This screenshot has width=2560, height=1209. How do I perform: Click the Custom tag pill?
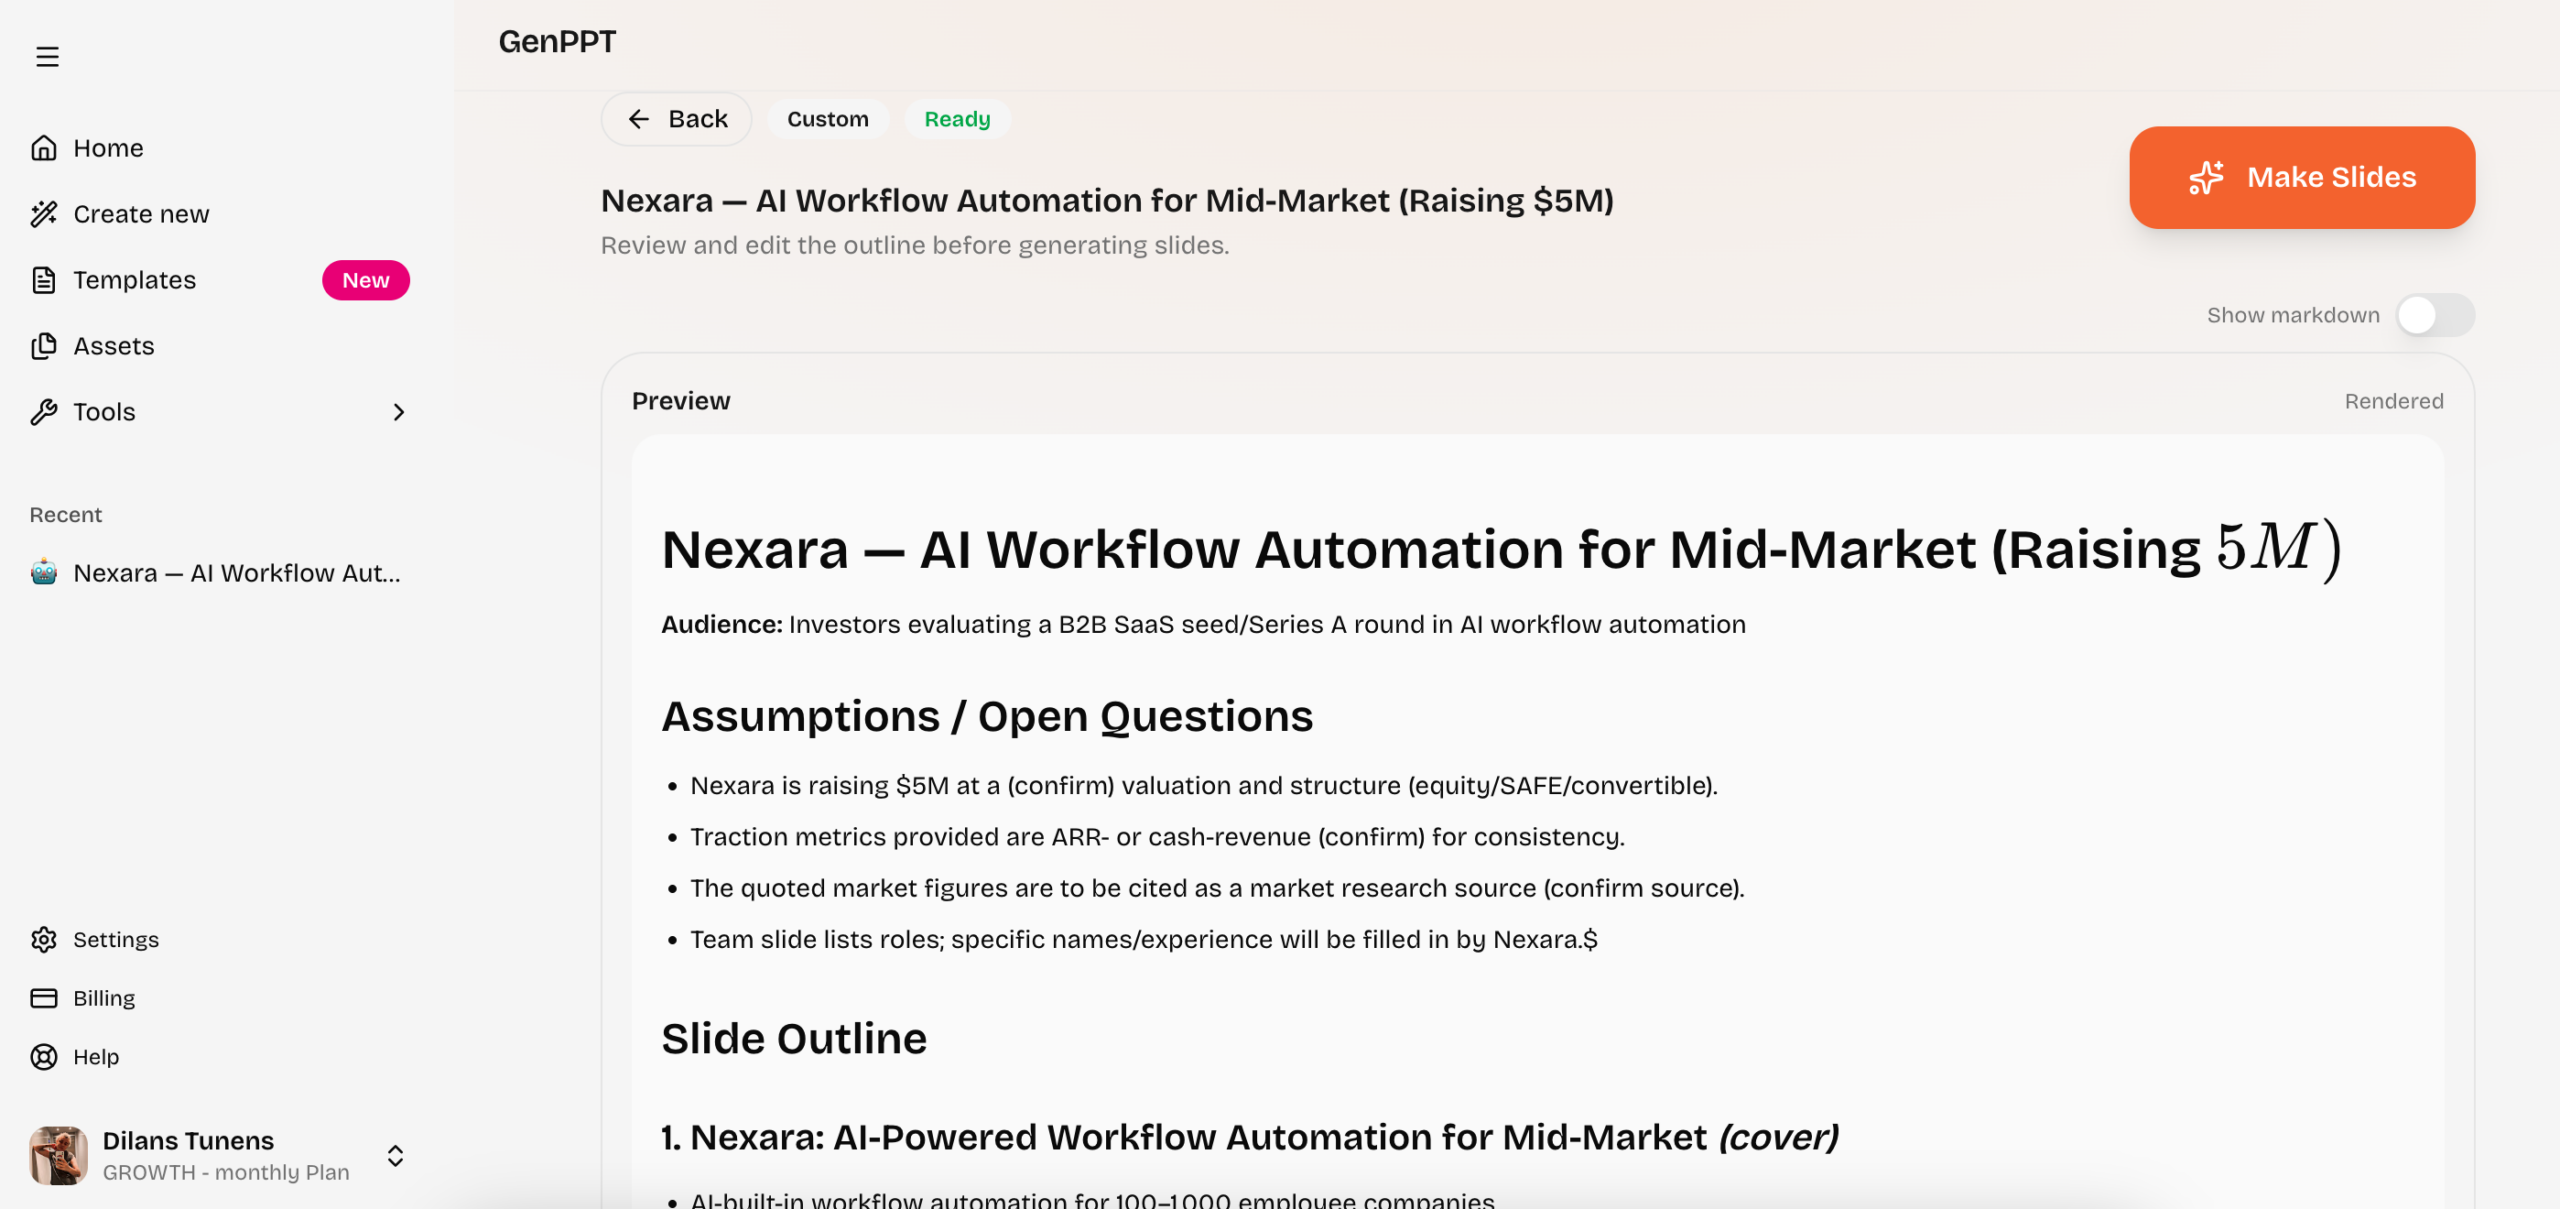[827, 119]
